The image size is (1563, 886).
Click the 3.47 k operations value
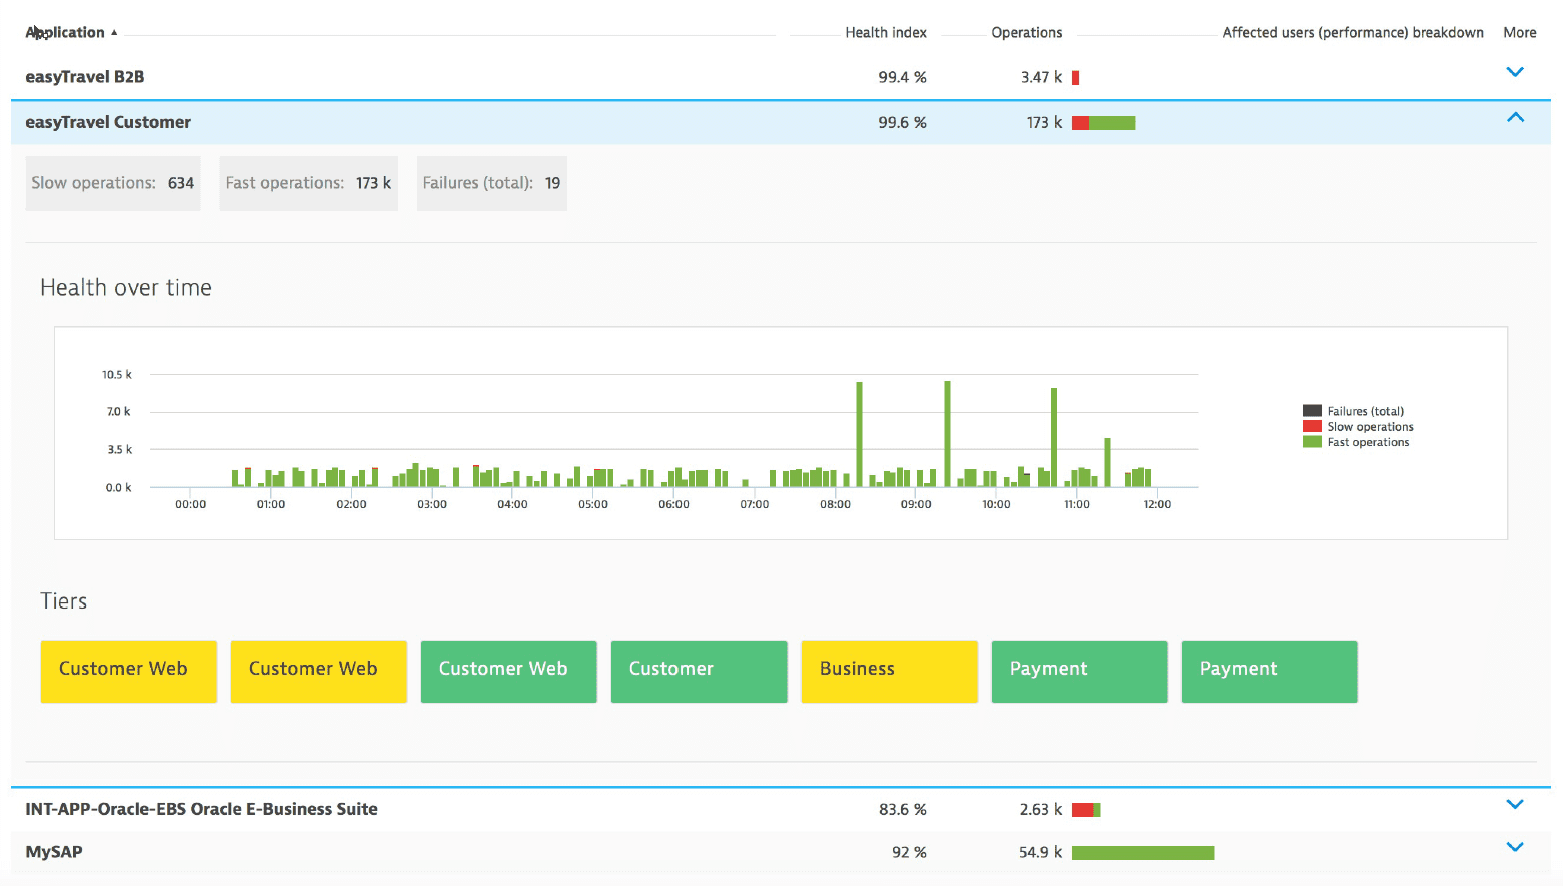[x=1041, y=77]
